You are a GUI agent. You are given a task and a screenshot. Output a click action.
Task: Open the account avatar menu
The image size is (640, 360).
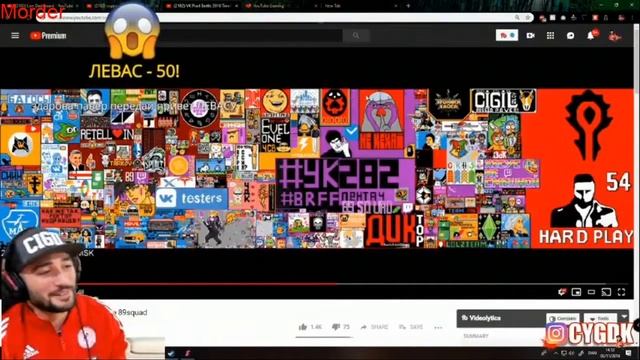point(614,36)
